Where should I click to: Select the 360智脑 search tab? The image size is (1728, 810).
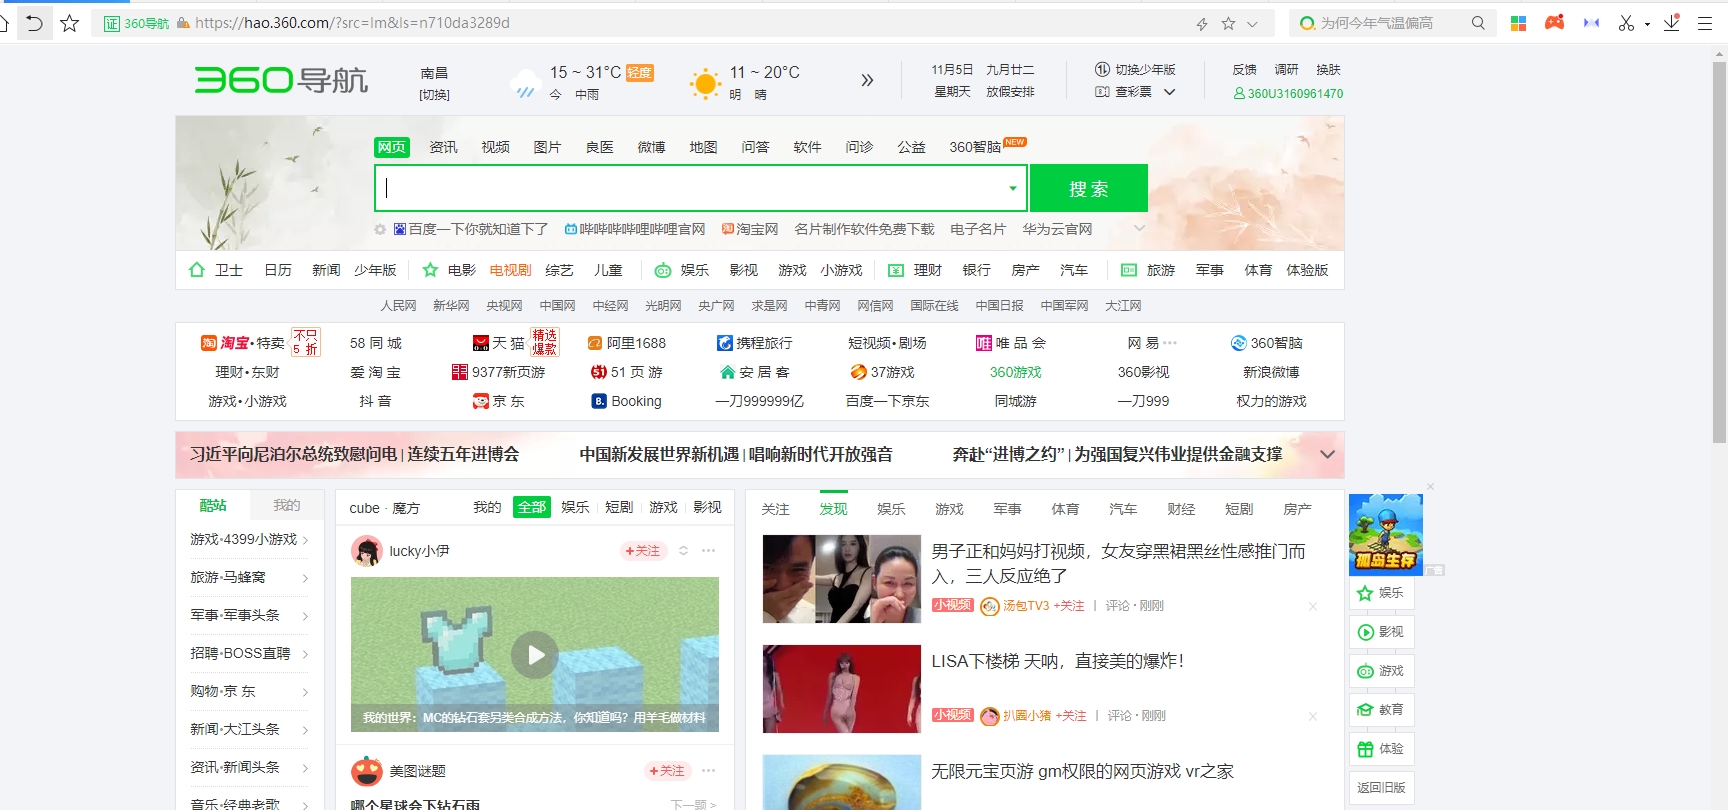975,147
